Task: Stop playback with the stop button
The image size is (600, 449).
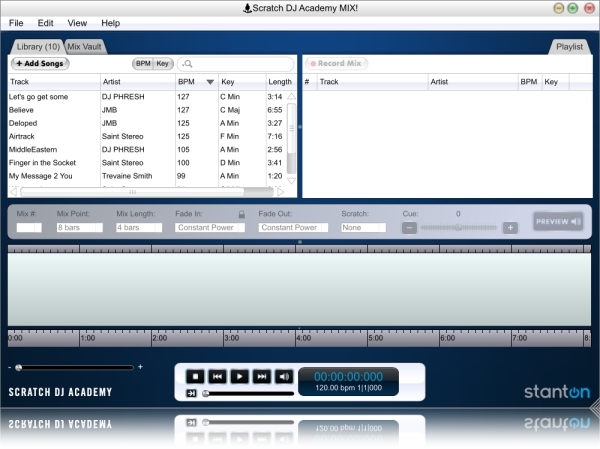Action: (x=195, y=377)
